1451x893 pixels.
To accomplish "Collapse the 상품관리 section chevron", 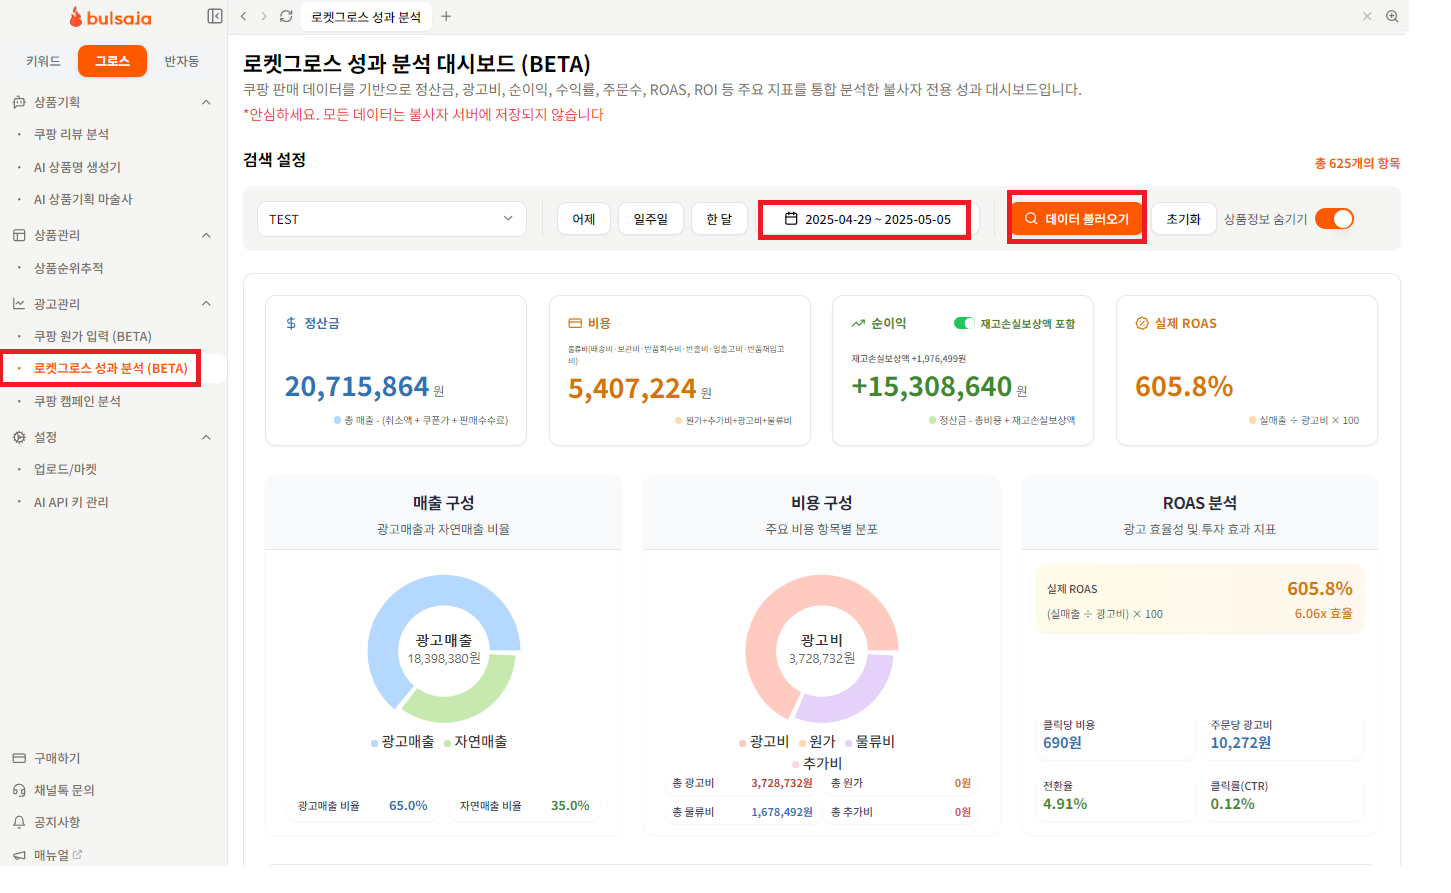I will tap(206, 235).
